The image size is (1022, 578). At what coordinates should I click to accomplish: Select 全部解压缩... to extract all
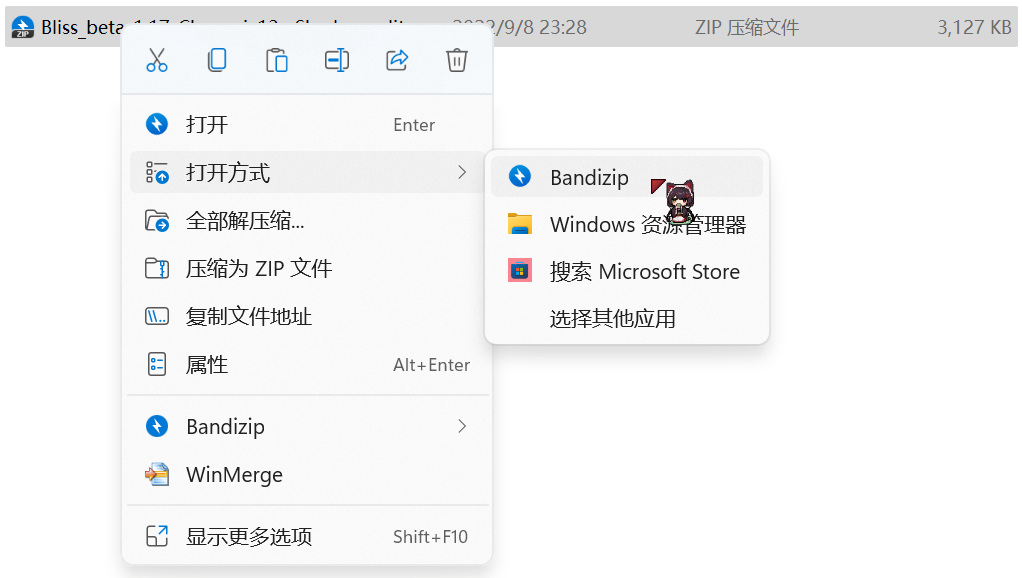pos(307,220)
